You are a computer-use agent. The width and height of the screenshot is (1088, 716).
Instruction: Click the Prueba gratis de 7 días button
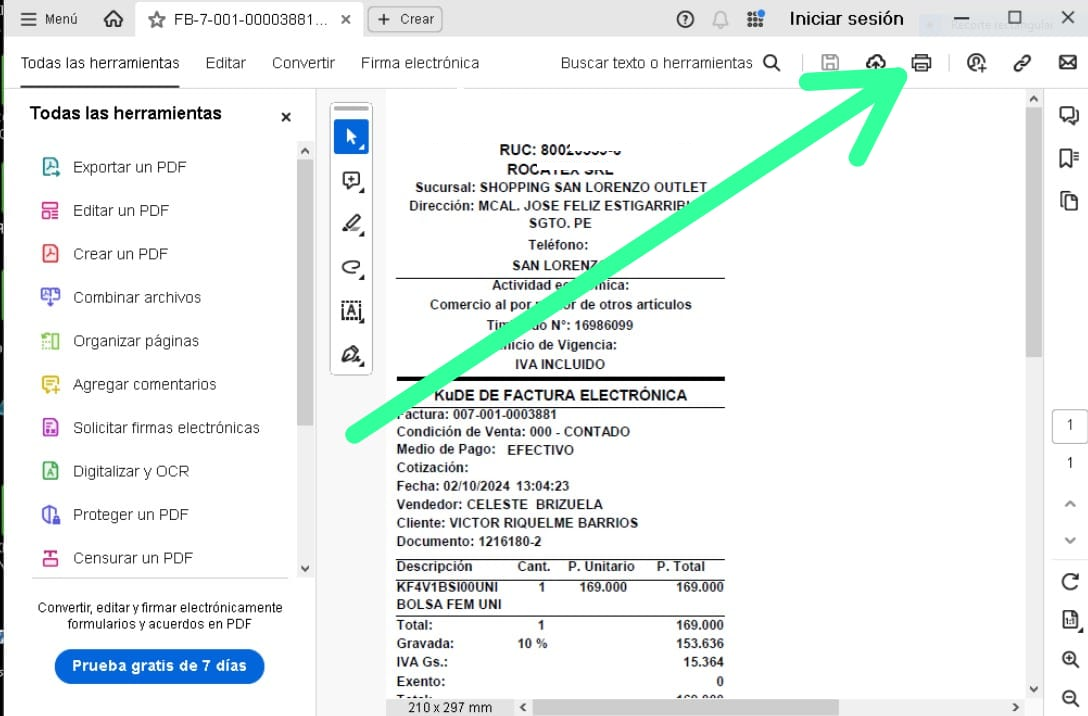pyautogui.click(x=159, y=666)
